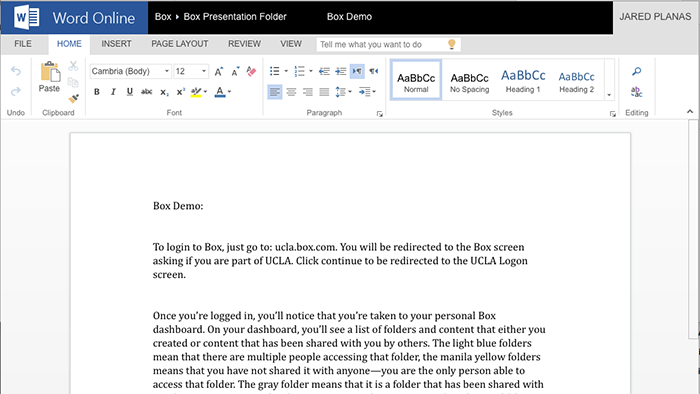The width and height of the screenshot is (700, 394).
Task: Toggle Italic formatting
Action: pos(113,92)
